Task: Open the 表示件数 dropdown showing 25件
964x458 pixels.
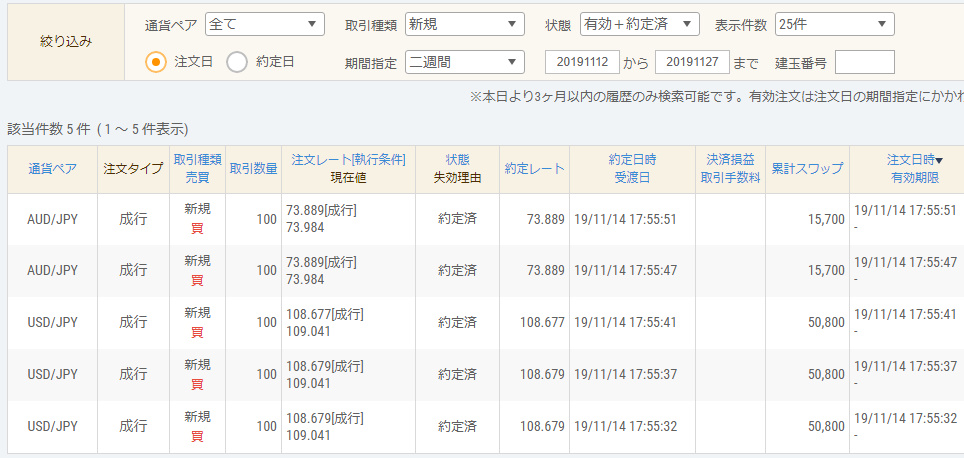Action: [x=834, y=24]
